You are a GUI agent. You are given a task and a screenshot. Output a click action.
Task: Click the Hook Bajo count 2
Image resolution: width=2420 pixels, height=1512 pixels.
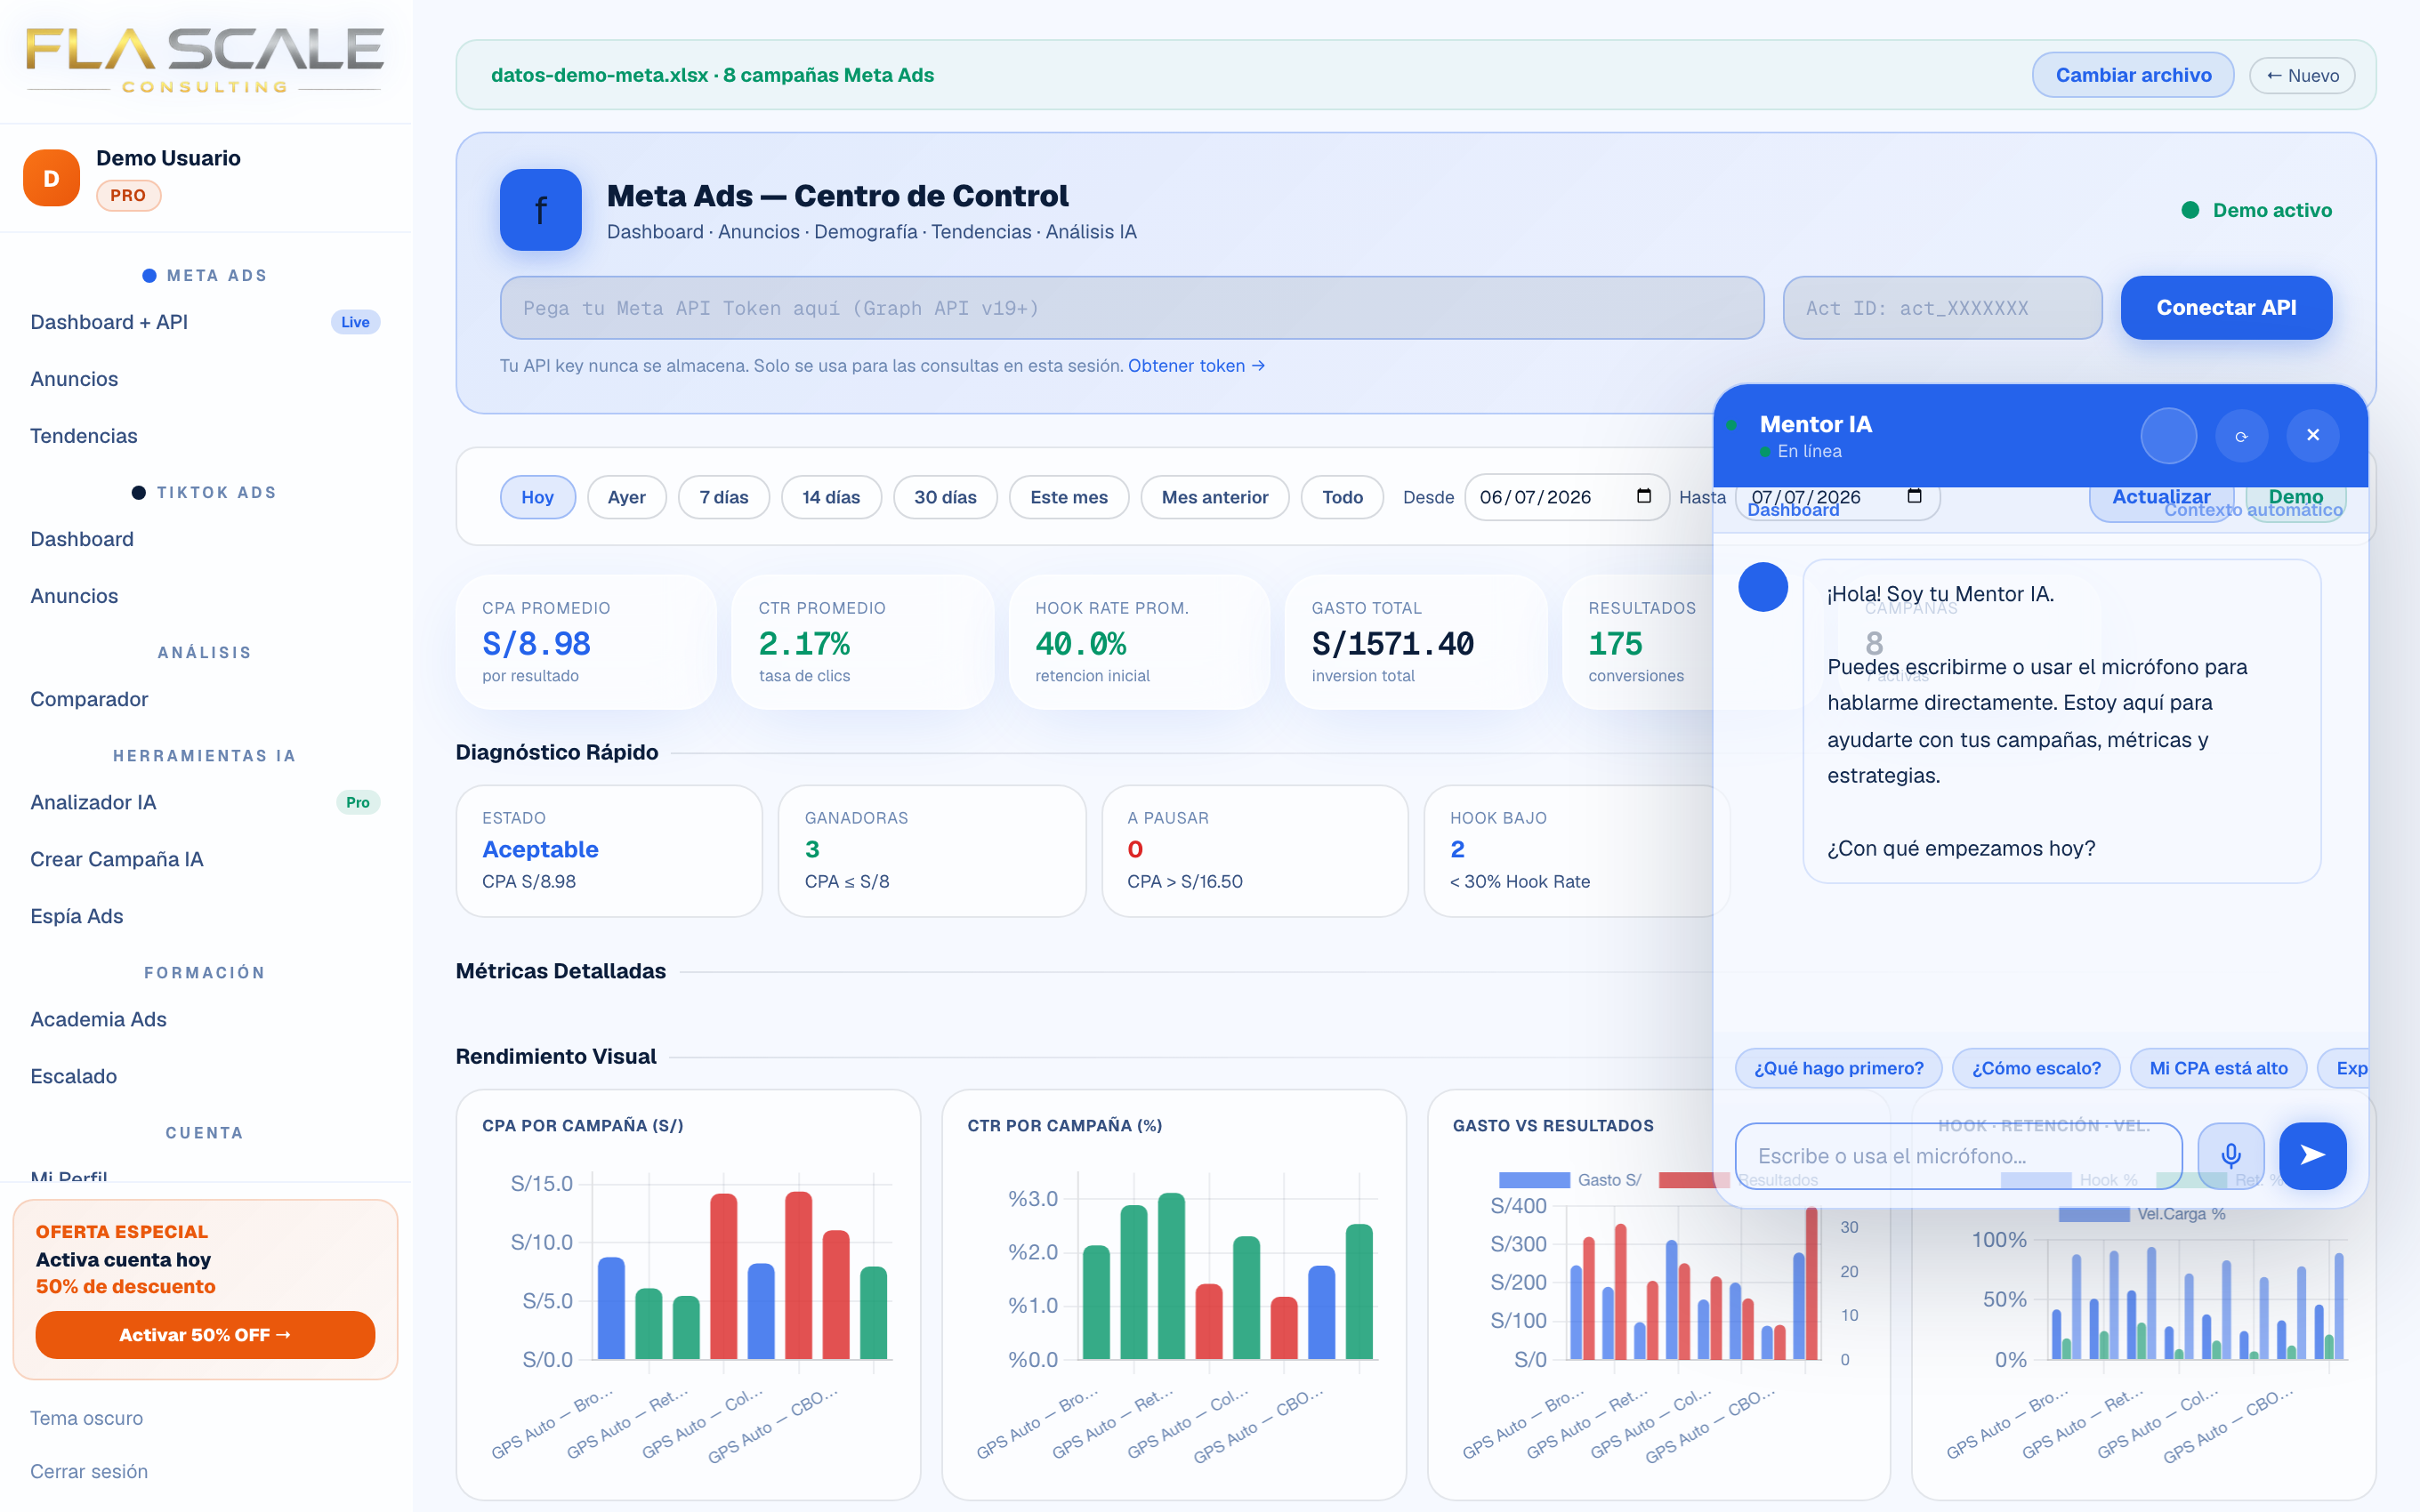(1457, 849)
